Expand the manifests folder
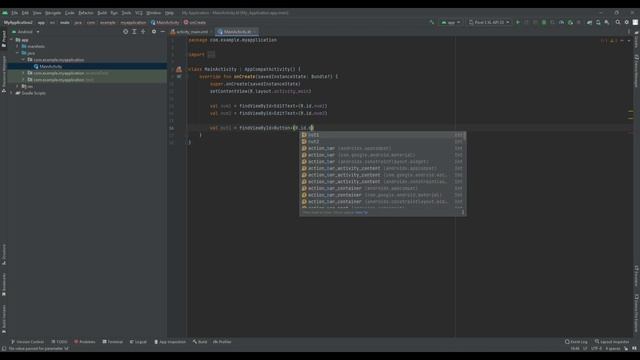The height and width of the screenshot is (360, 640). (x=18, y=47)
